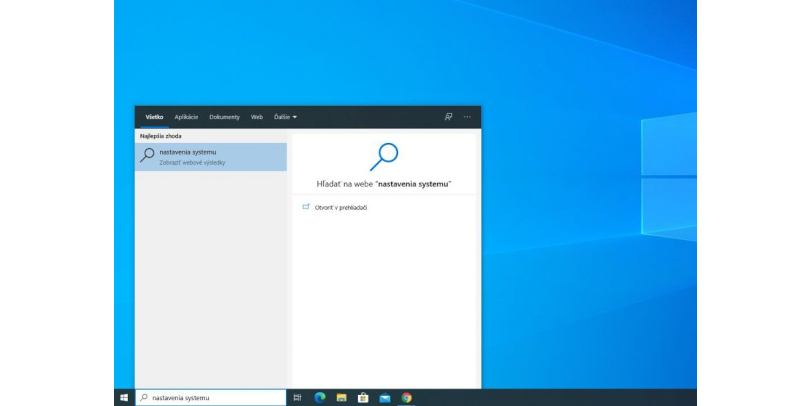Open the Mail app from the taskbar
This screenshot has width=812, height=406.
point(385,397)
